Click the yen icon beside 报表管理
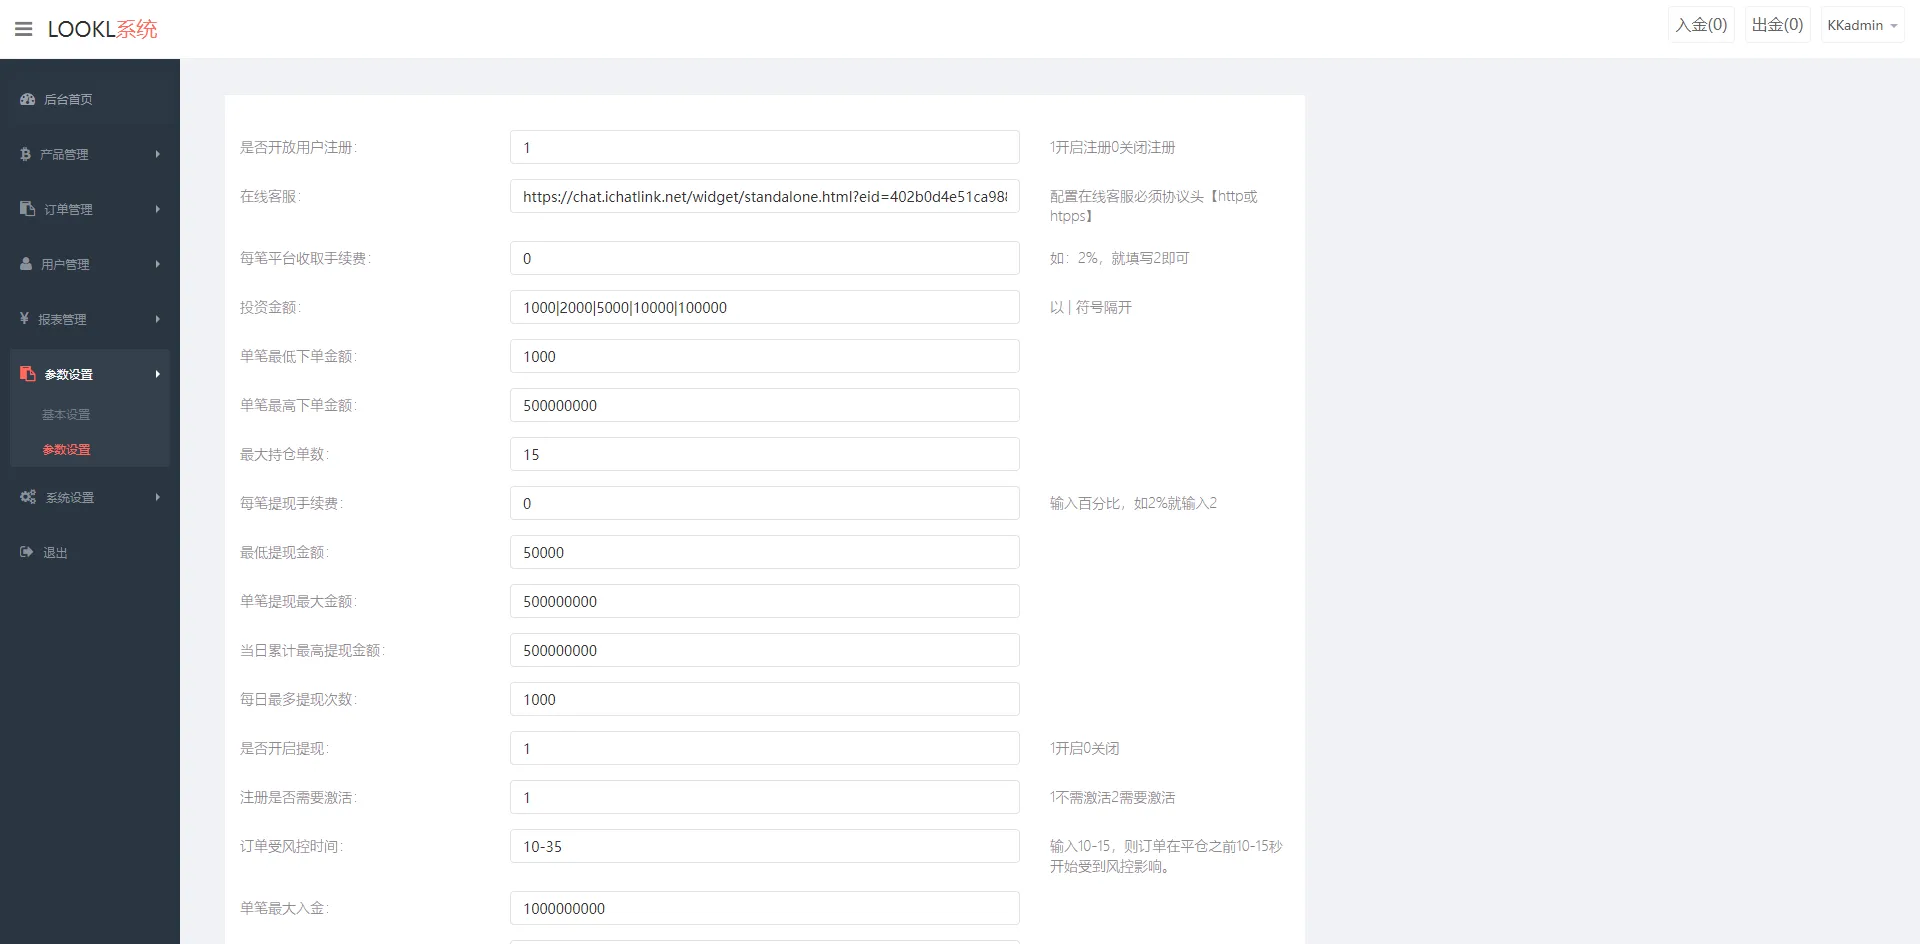The image size is (1920, 944). coord(25,319)
